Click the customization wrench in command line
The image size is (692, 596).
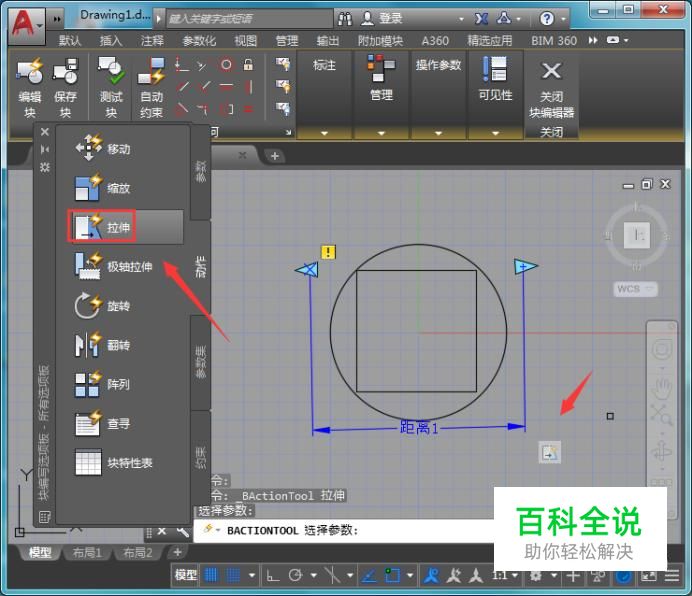pos(182,532)
